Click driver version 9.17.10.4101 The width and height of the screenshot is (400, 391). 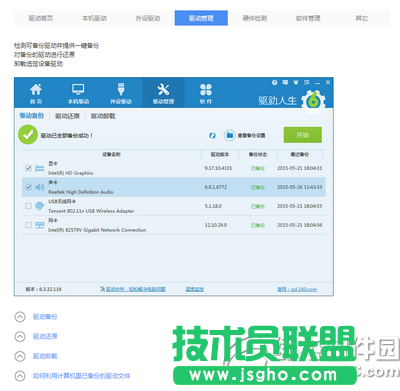(218, 168)
